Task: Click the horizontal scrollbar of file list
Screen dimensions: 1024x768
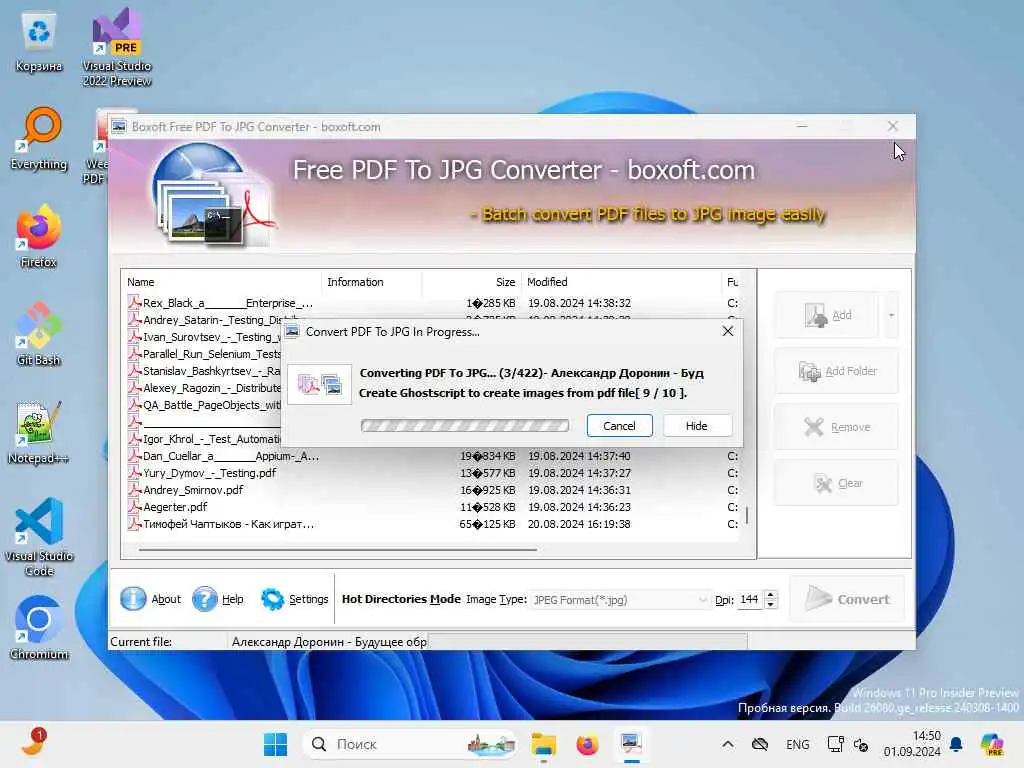Action: click(338, 550)
